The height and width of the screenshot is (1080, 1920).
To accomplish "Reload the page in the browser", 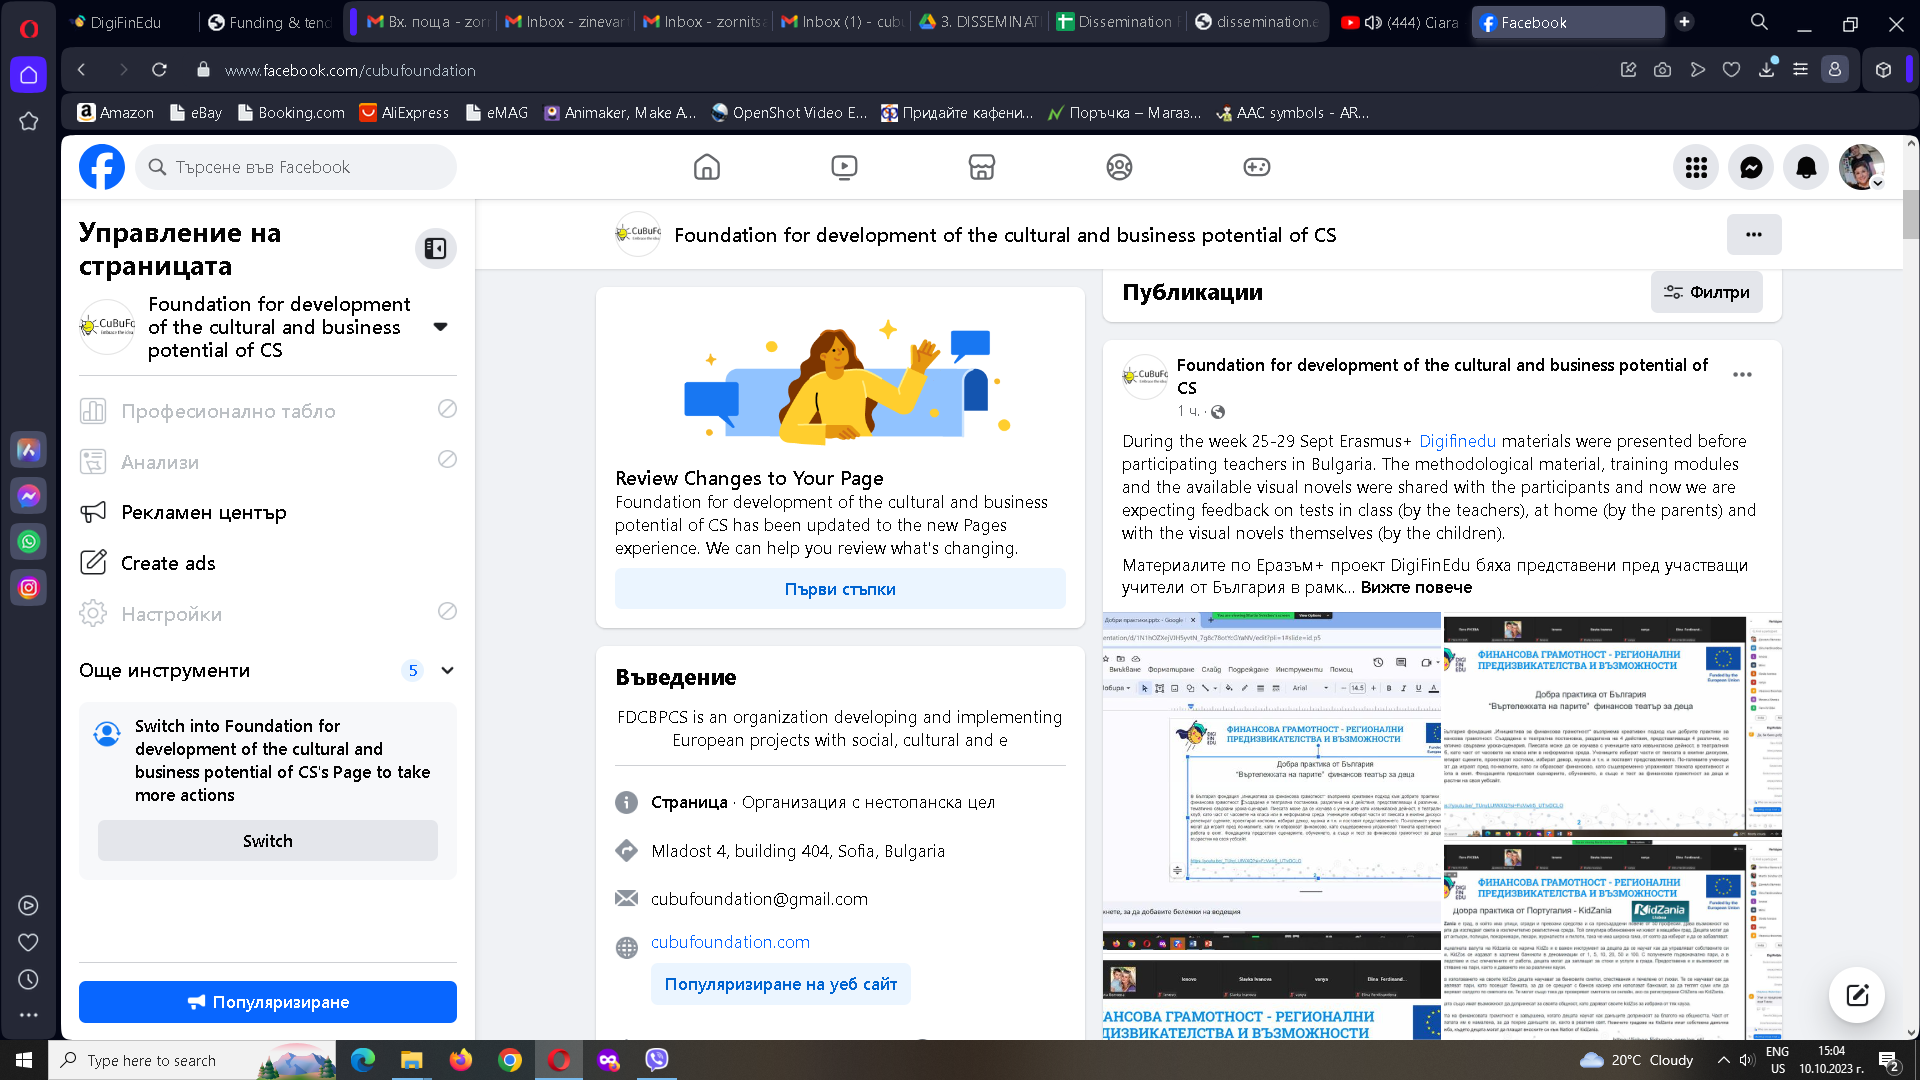I will (159, 70).
